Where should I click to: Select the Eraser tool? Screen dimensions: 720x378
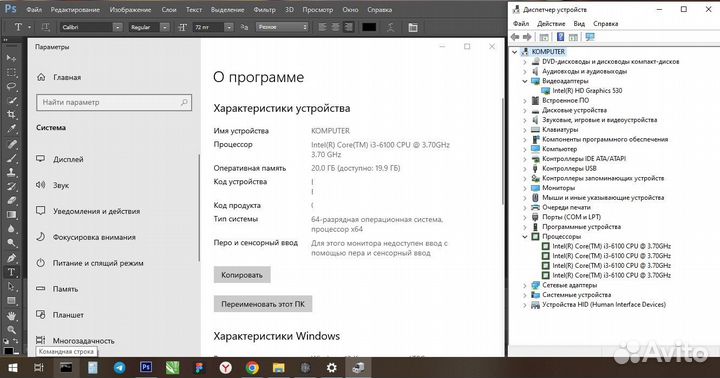click(x=11, y=201)
